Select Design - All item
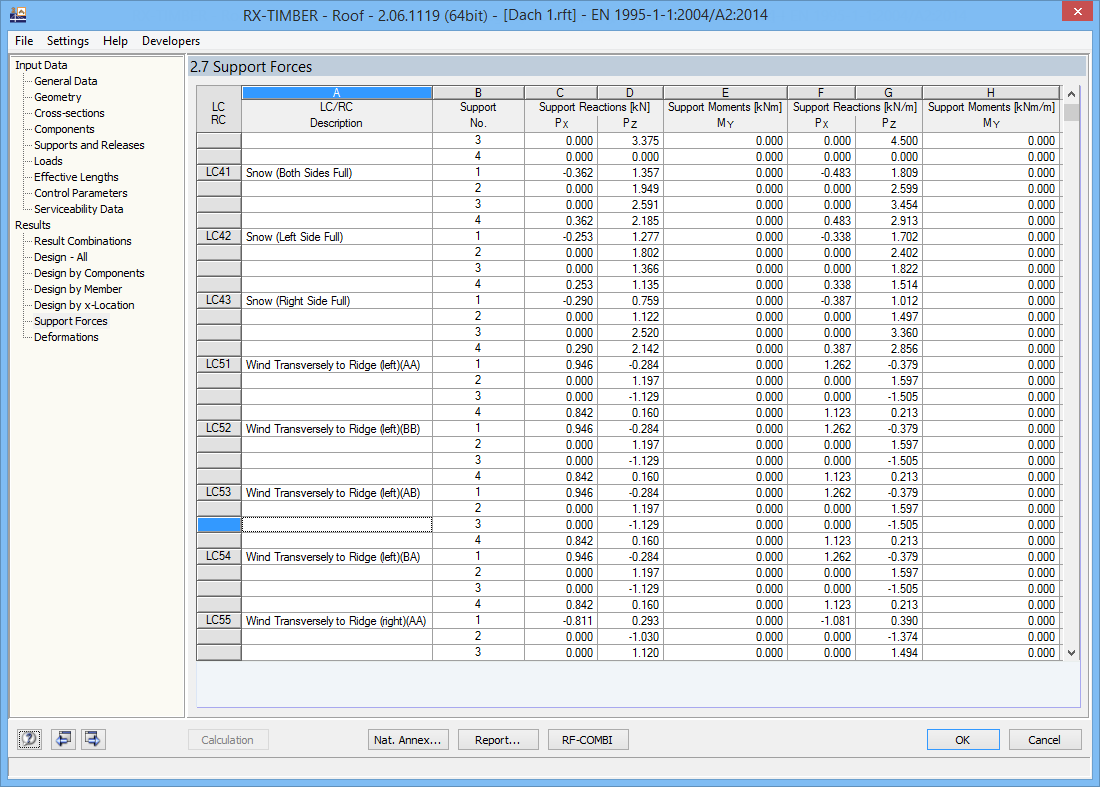This screenshot has height=787, width=1100. [x=60, y=257]
